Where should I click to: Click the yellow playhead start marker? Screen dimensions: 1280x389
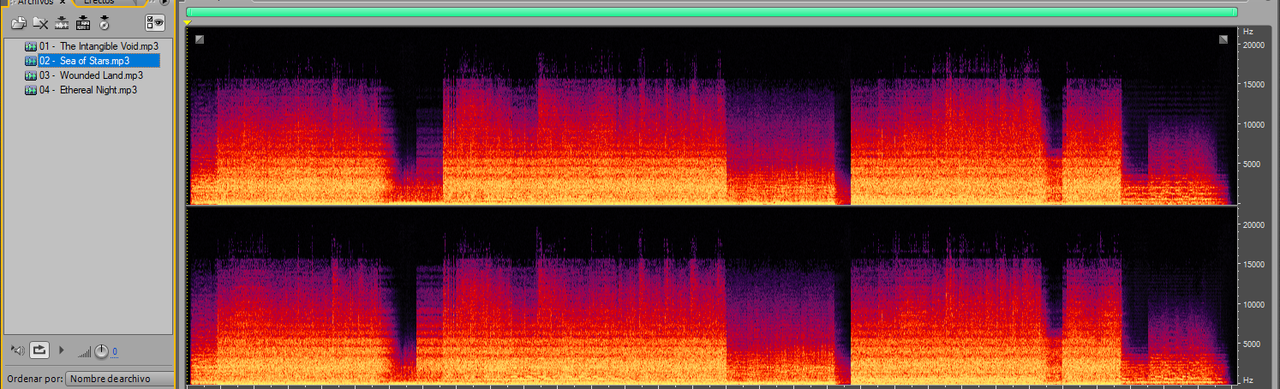click(188, 22)
